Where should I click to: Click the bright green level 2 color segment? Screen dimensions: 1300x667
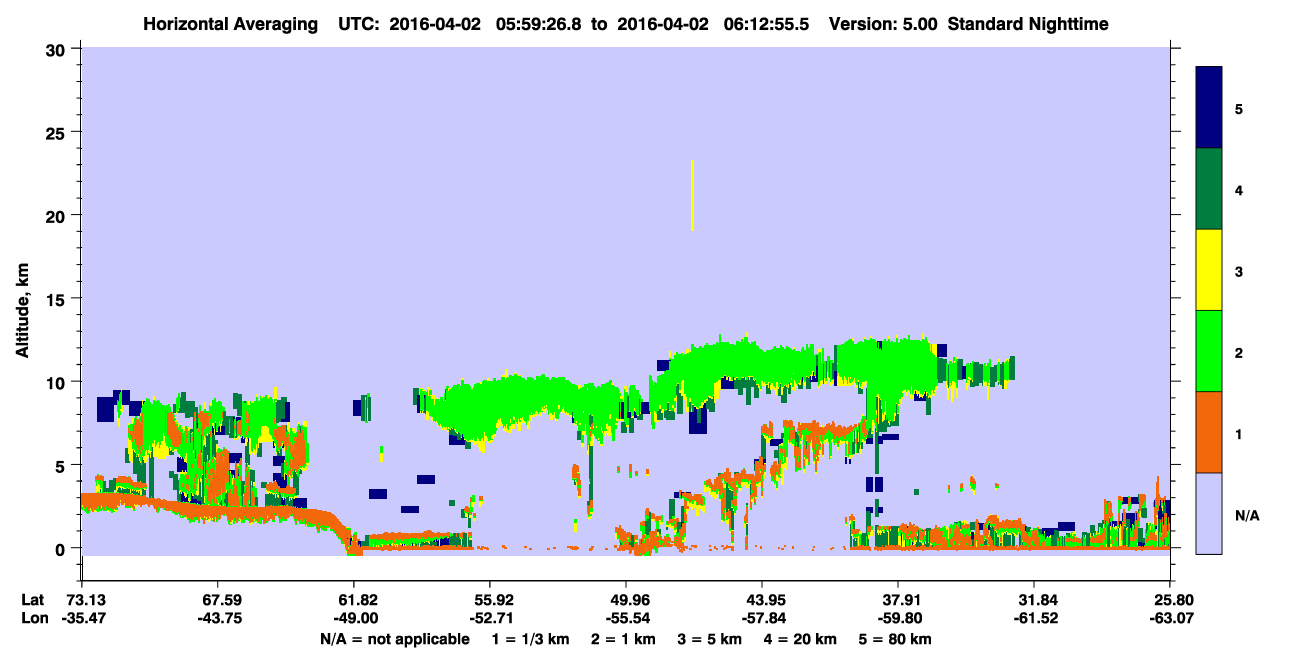click(x=1209, y=351)
